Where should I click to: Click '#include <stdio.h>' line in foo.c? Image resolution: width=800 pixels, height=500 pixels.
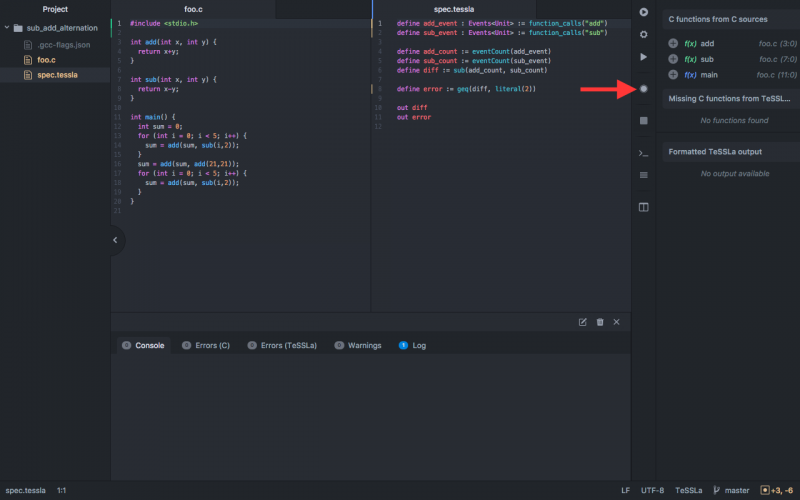(164, 23)
